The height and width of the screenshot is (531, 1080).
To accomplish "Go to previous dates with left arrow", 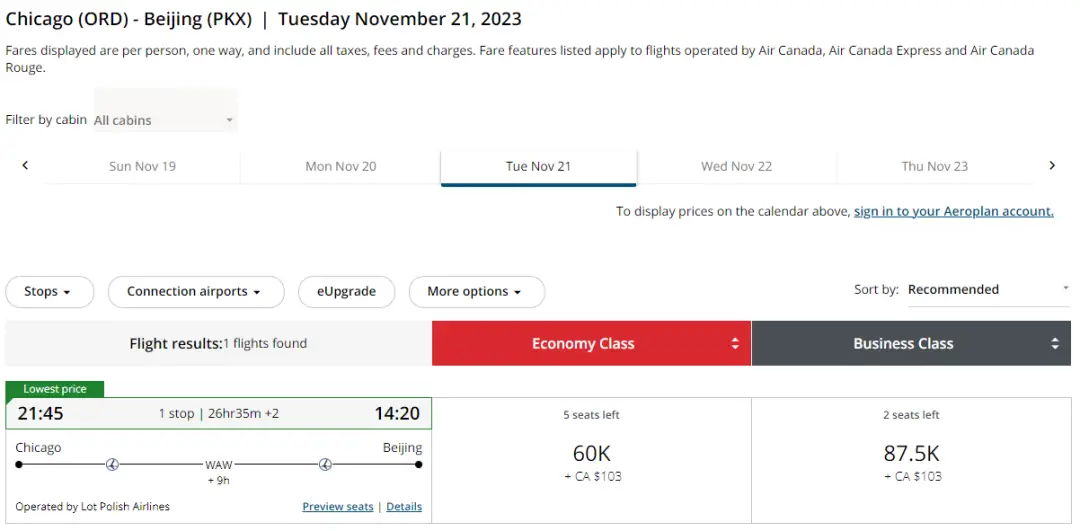I will [x=25, y=165].
